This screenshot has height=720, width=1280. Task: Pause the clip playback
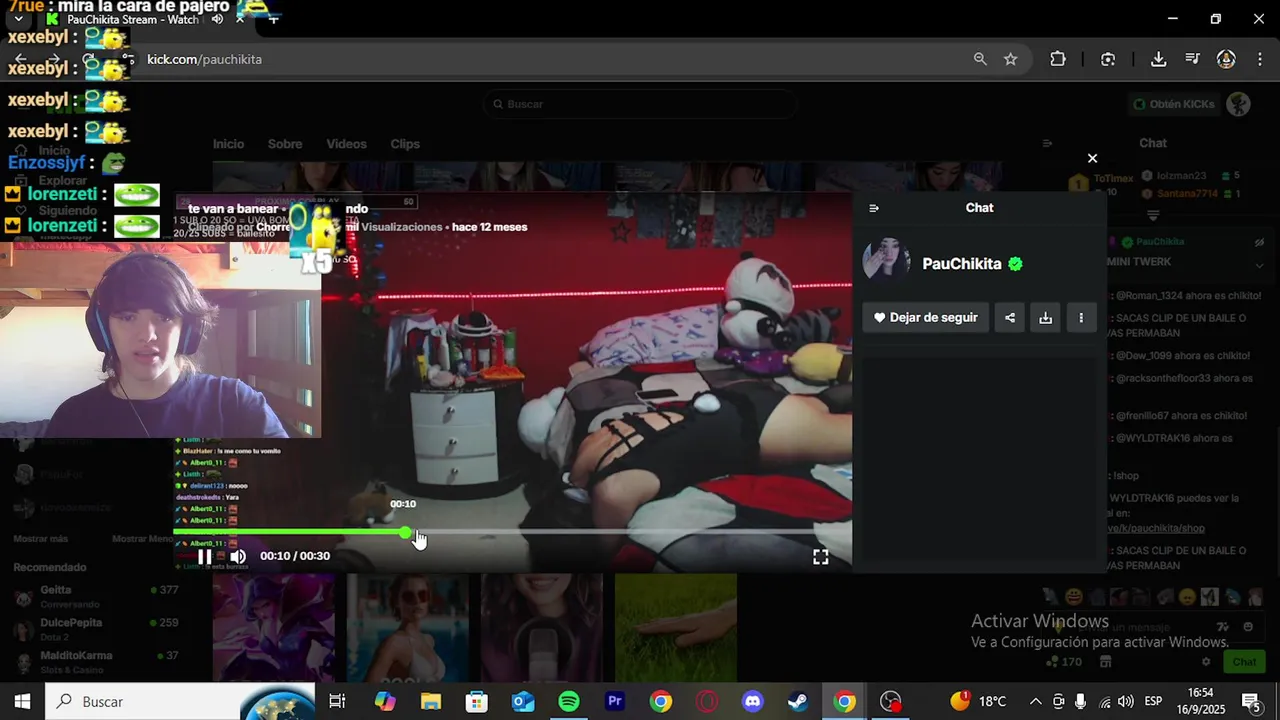[204, 557]
